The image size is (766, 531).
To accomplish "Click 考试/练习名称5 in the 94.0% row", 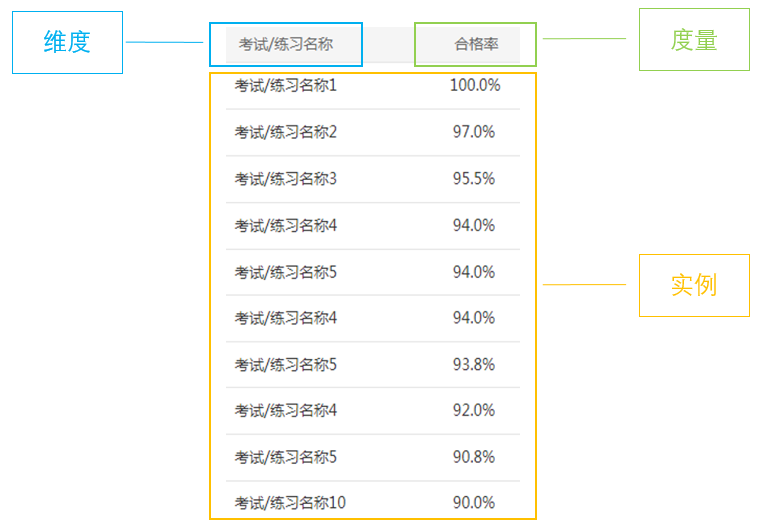I will pos(285,272).
